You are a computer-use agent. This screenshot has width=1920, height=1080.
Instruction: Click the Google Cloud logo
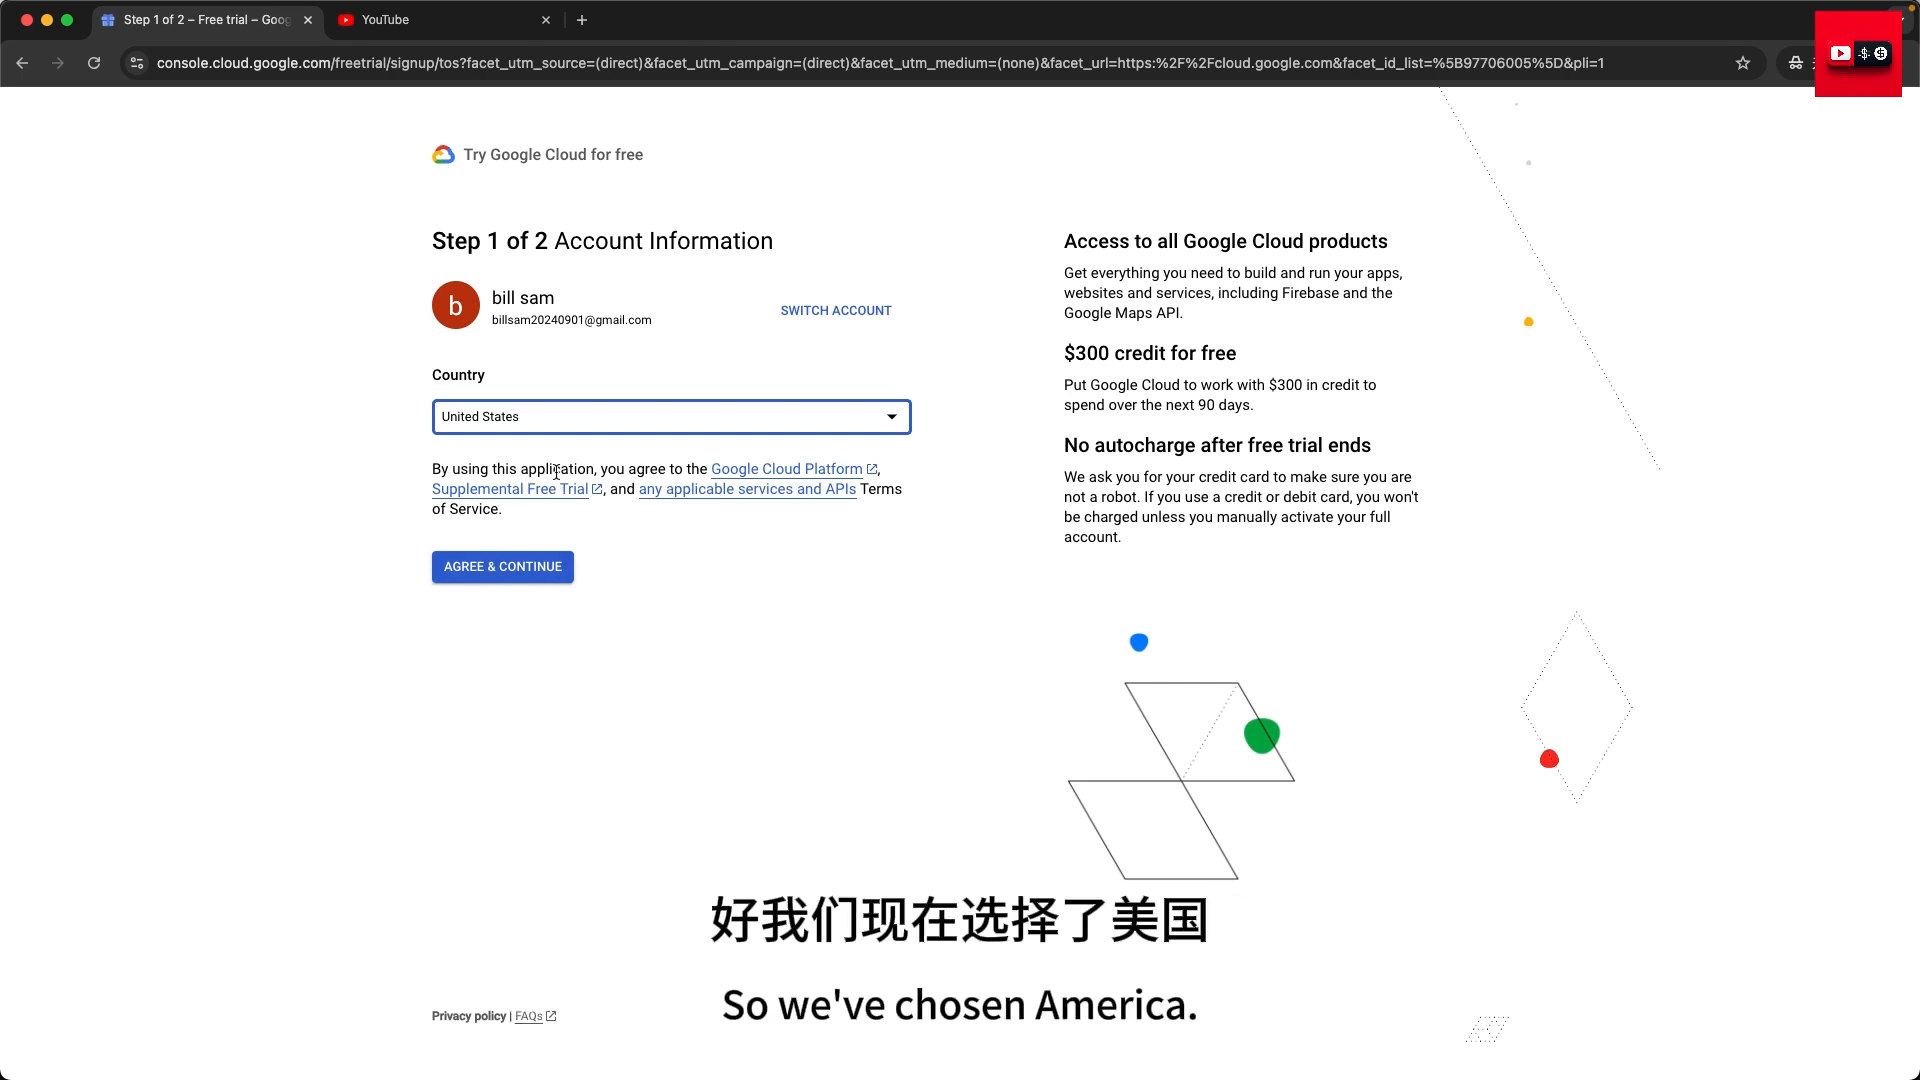click(x=443, y=155)
